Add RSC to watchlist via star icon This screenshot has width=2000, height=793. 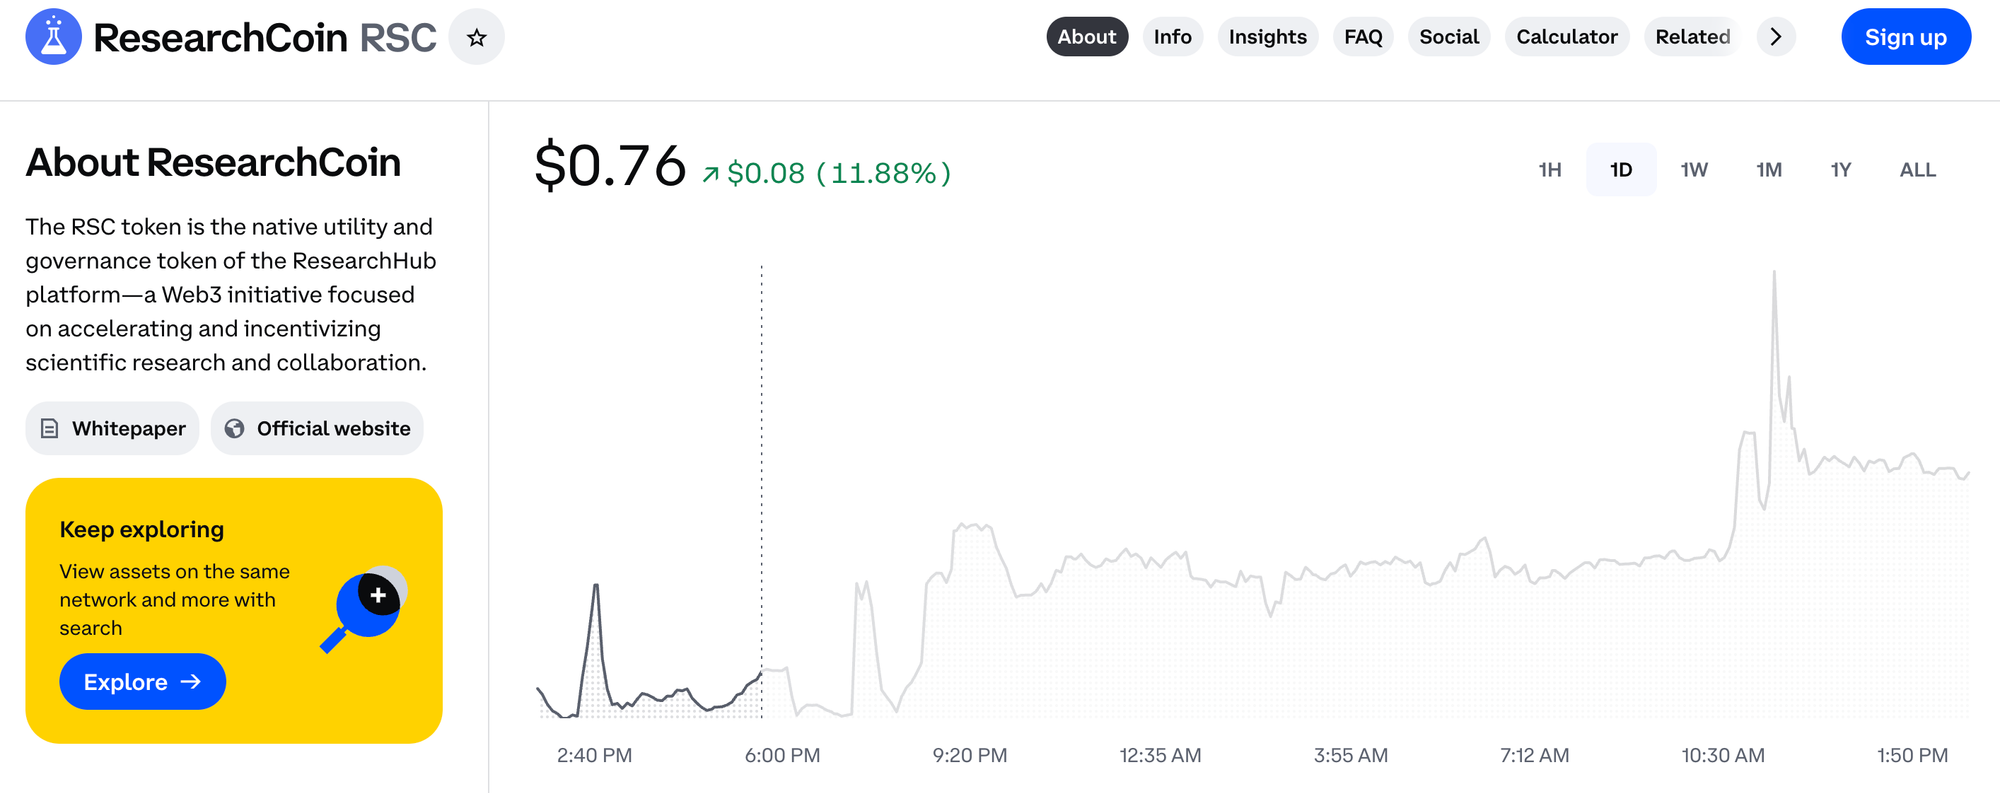(477, 36)
